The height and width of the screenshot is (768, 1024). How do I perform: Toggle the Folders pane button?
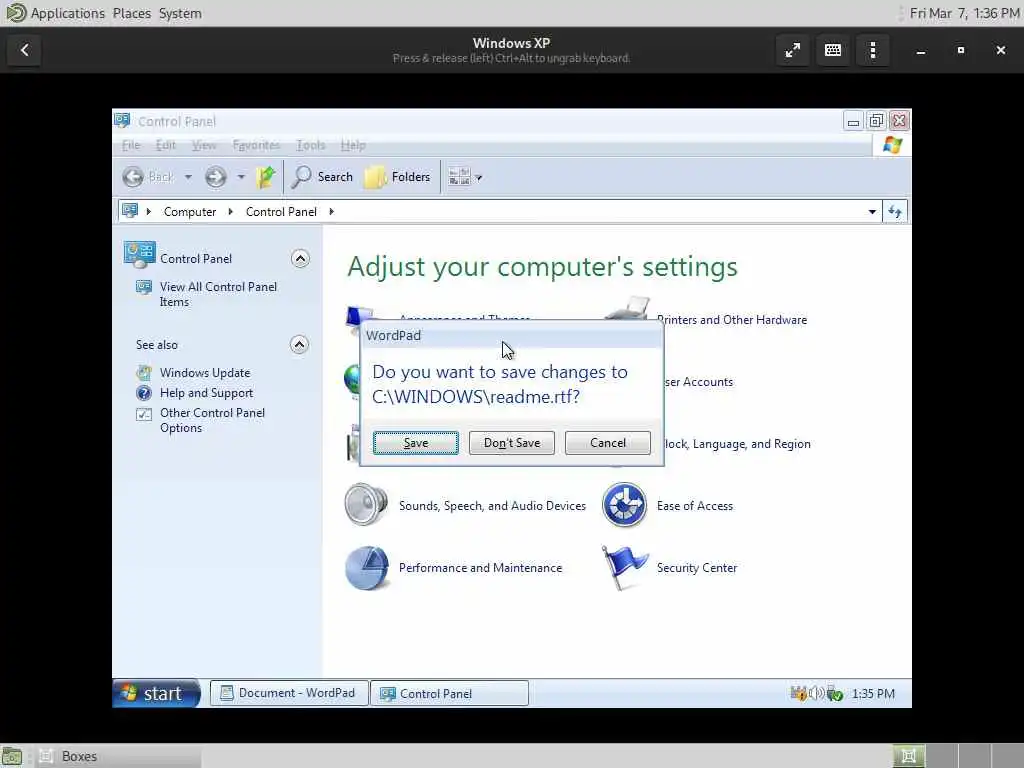pos(397,177)
